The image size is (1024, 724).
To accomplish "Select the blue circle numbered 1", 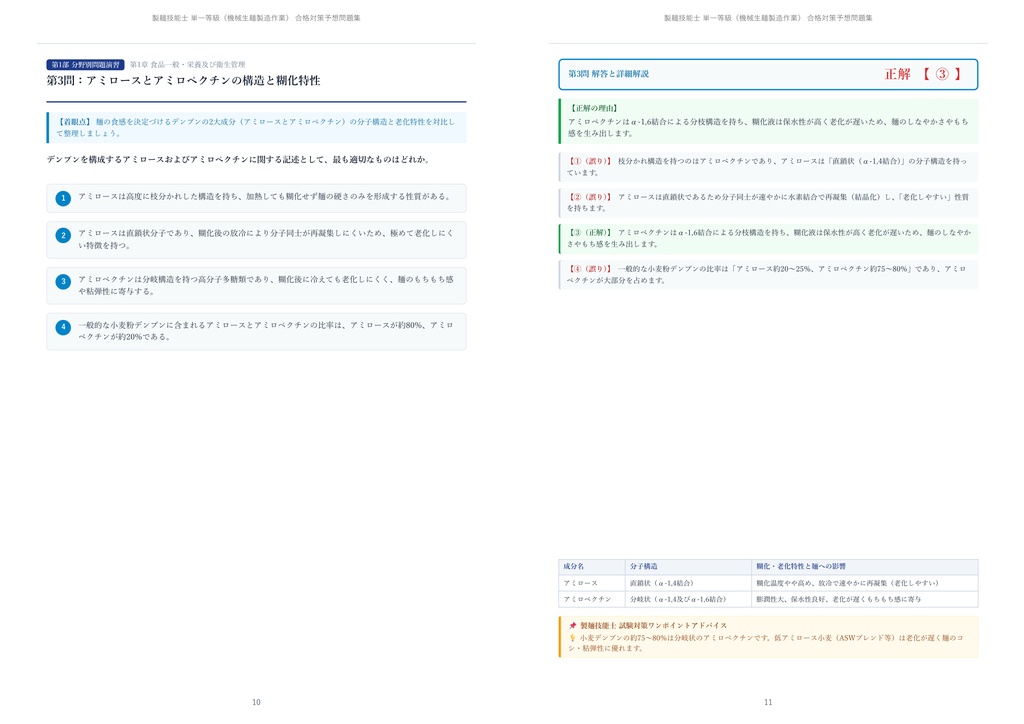I will (x=63, y=198).
